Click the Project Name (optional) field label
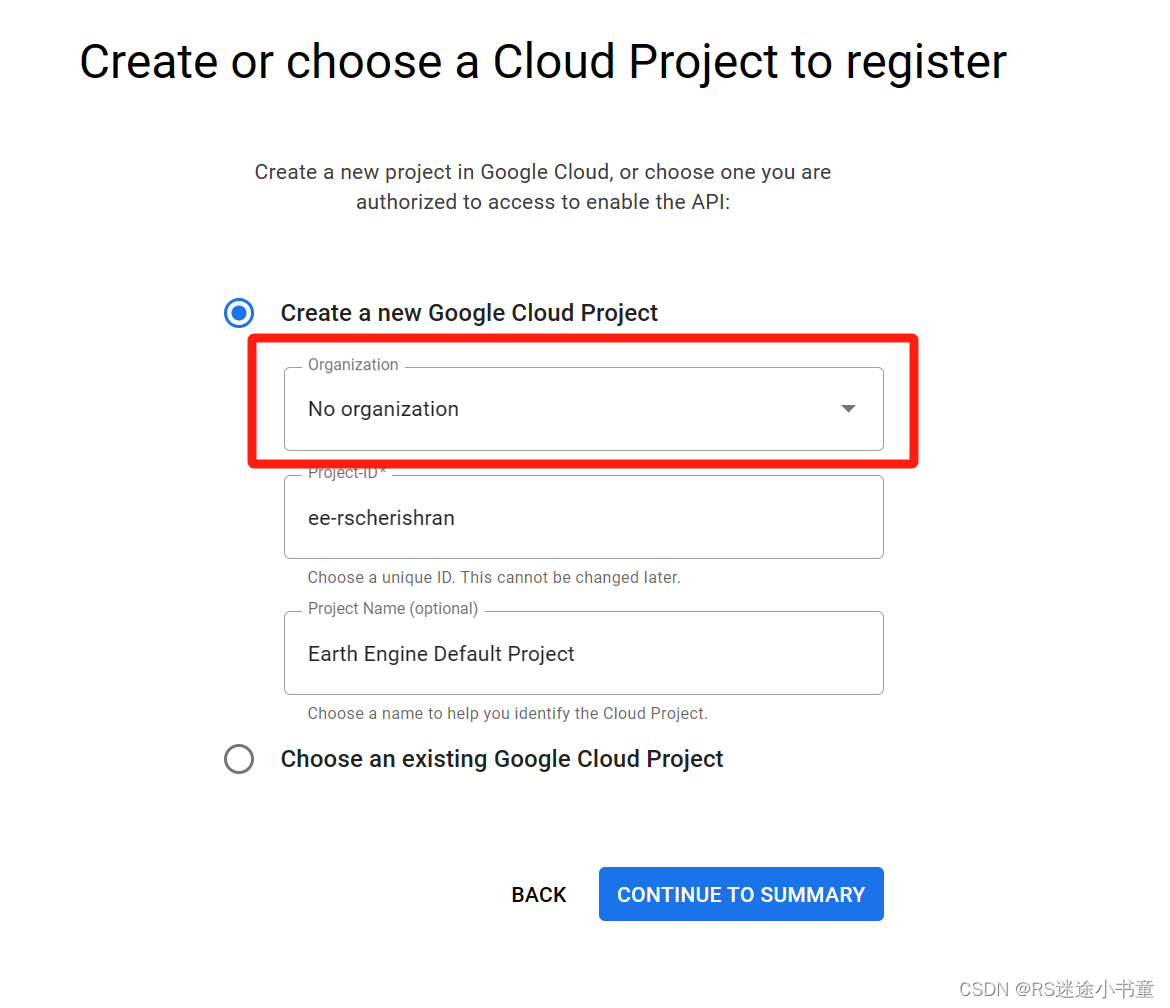 click(393, 609)
